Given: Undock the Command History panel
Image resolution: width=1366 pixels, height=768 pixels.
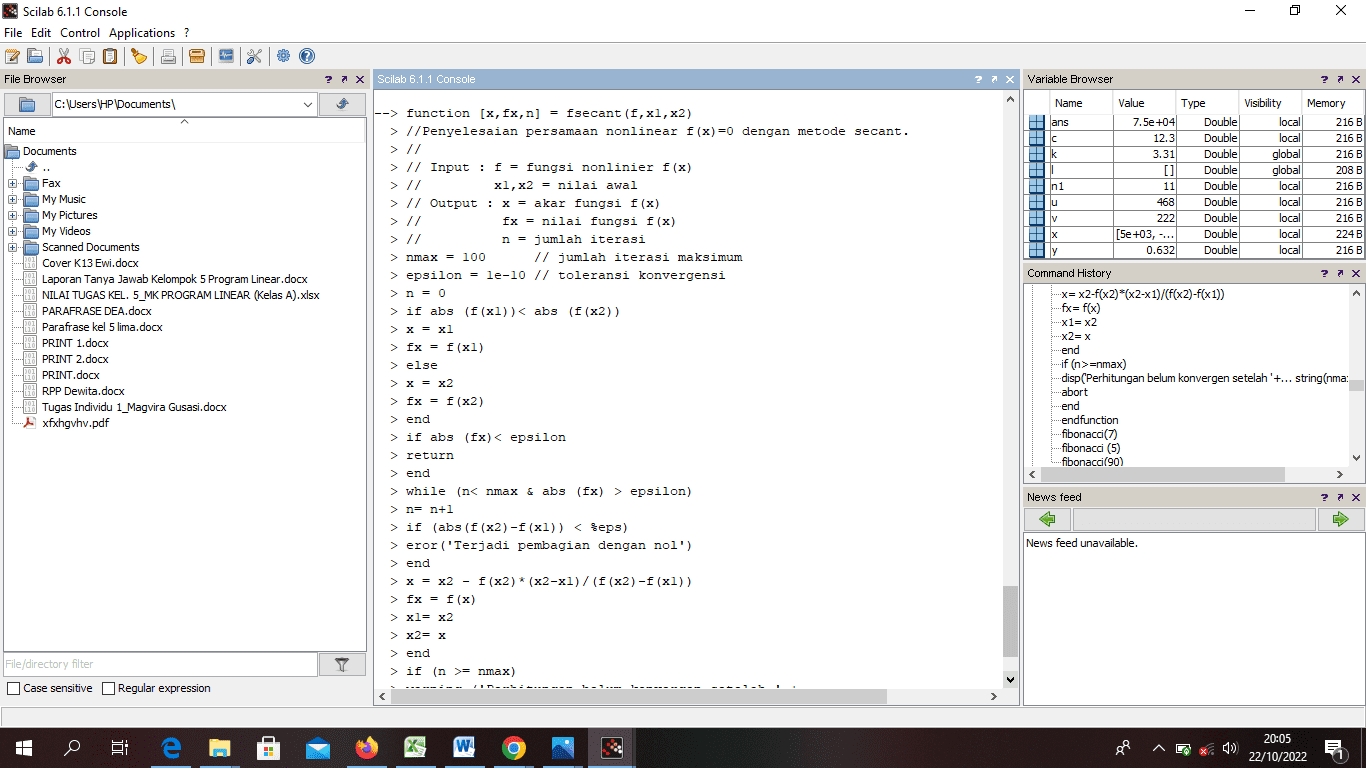Looking at the screenshot, I should pos(1340,273).
